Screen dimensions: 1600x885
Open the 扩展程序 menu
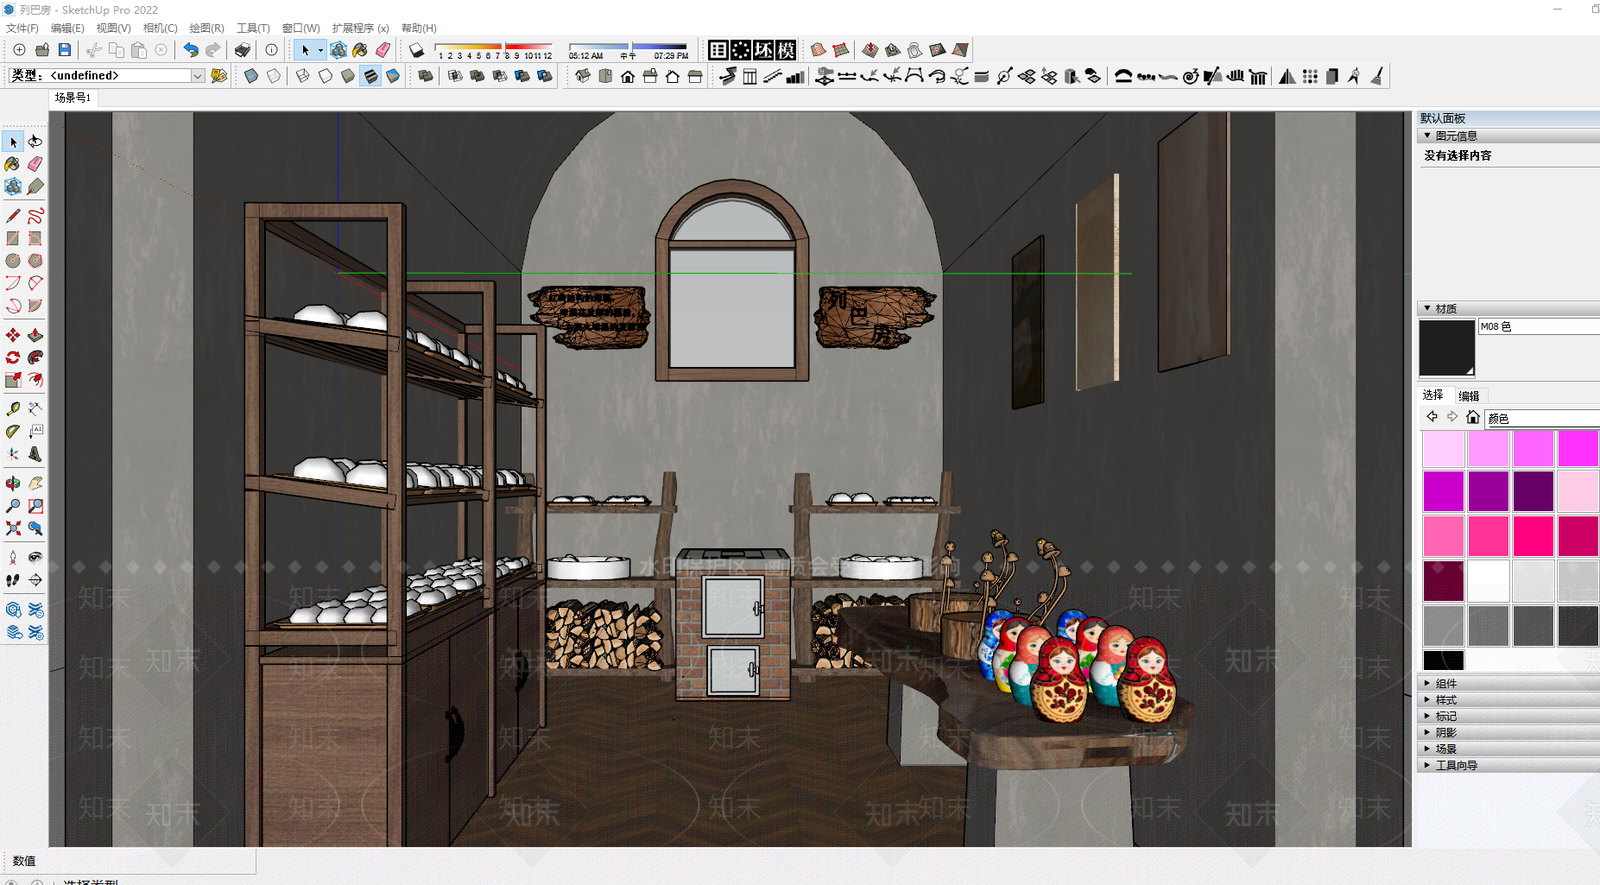point(360,28)
